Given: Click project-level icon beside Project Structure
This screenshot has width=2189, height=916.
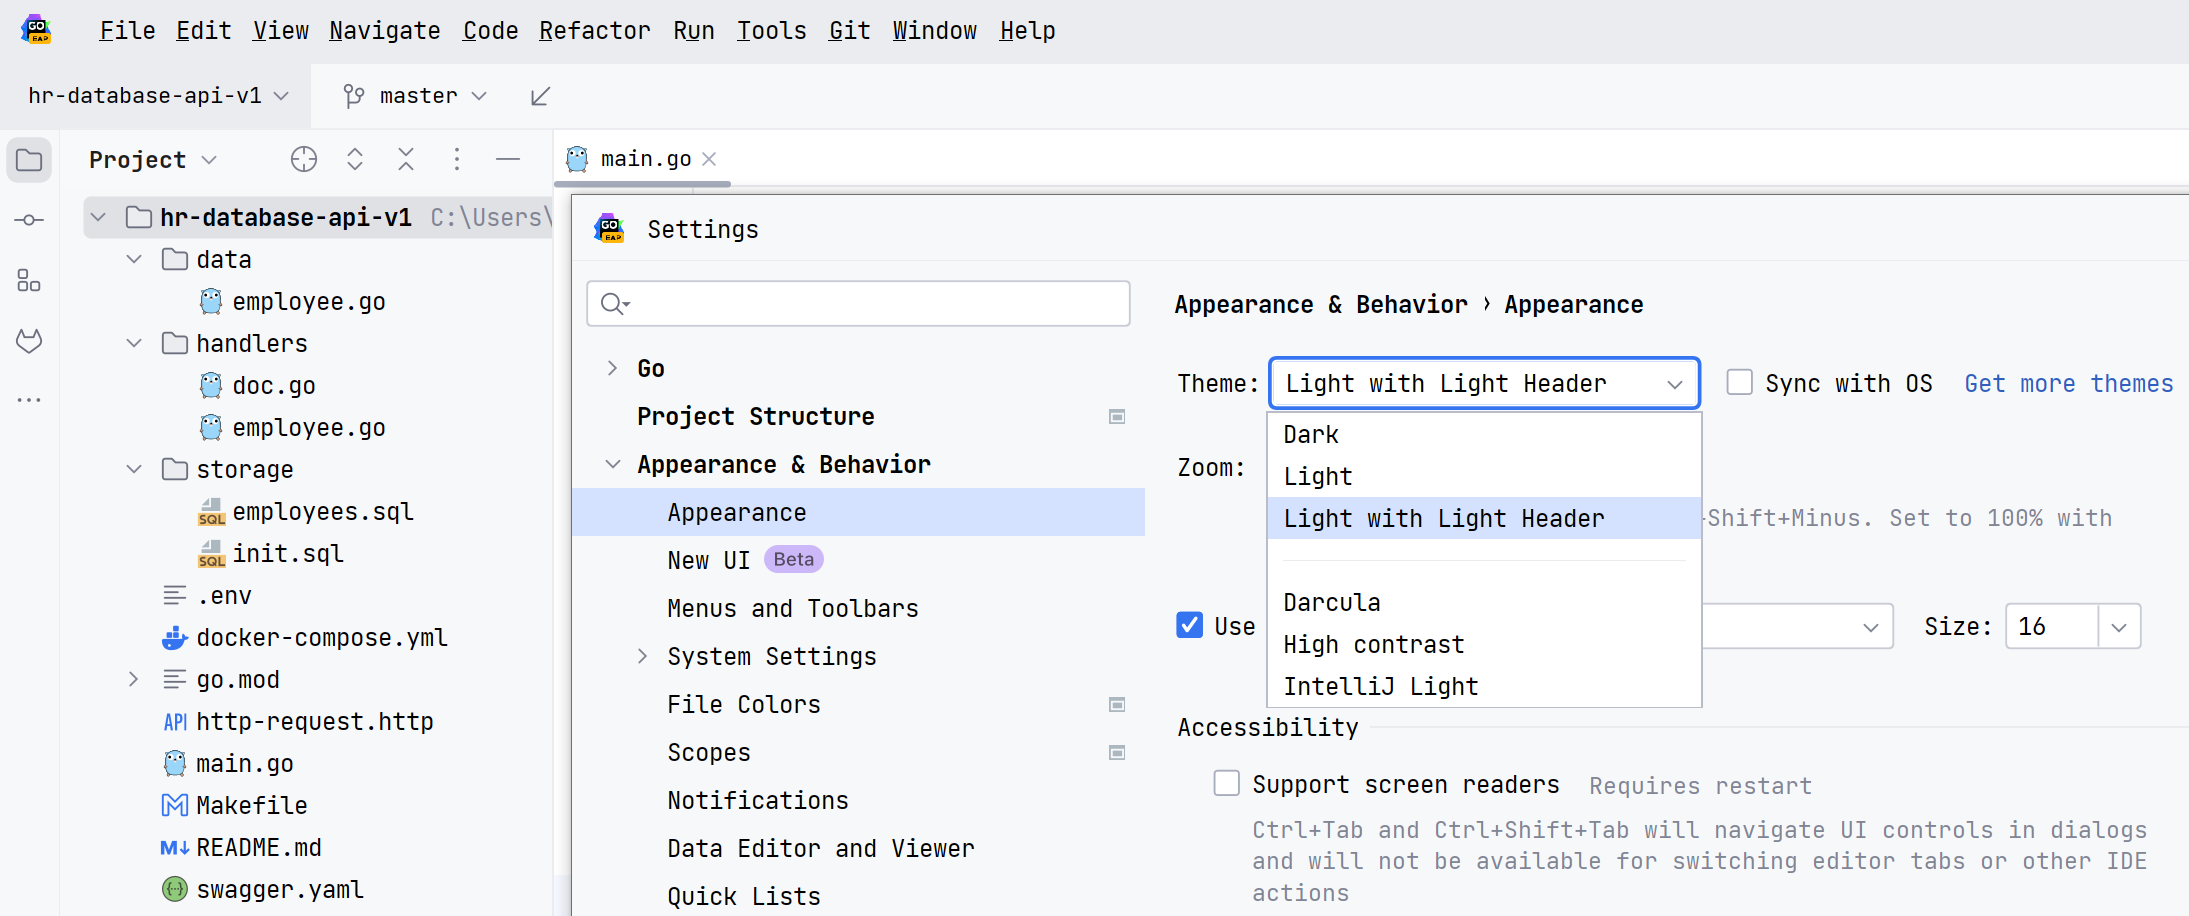Looking at the screenshot, I should [1117, 417].
